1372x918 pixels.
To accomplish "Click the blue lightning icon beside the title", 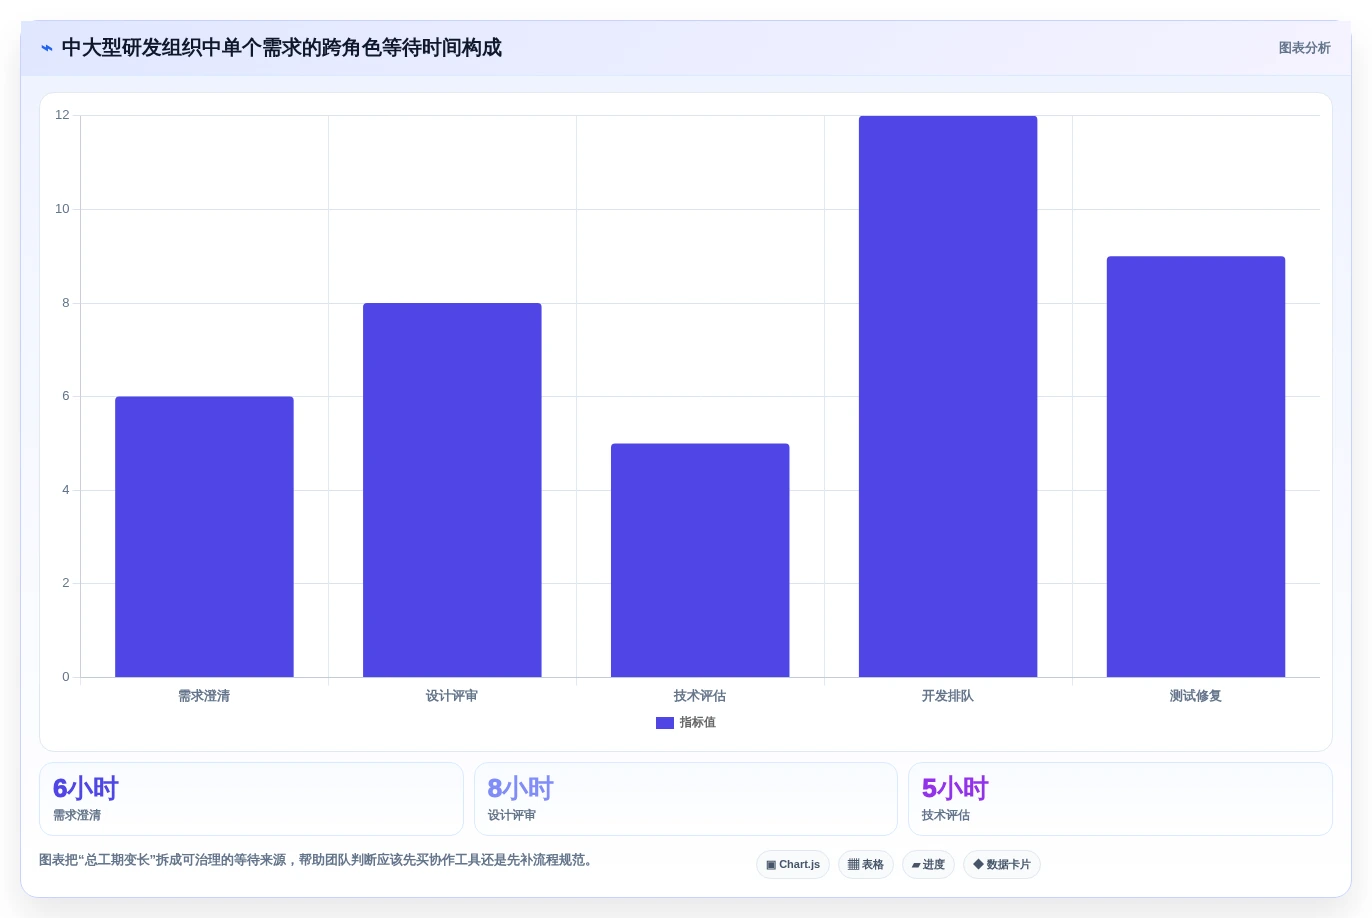I will [x=47, y=48].
